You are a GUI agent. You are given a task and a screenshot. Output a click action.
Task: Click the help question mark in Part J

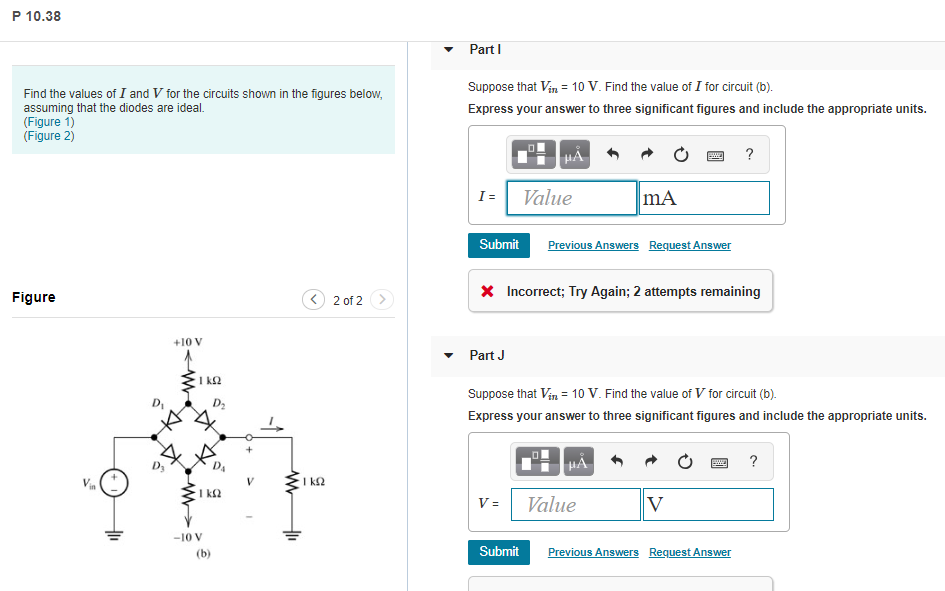(753, 461)
